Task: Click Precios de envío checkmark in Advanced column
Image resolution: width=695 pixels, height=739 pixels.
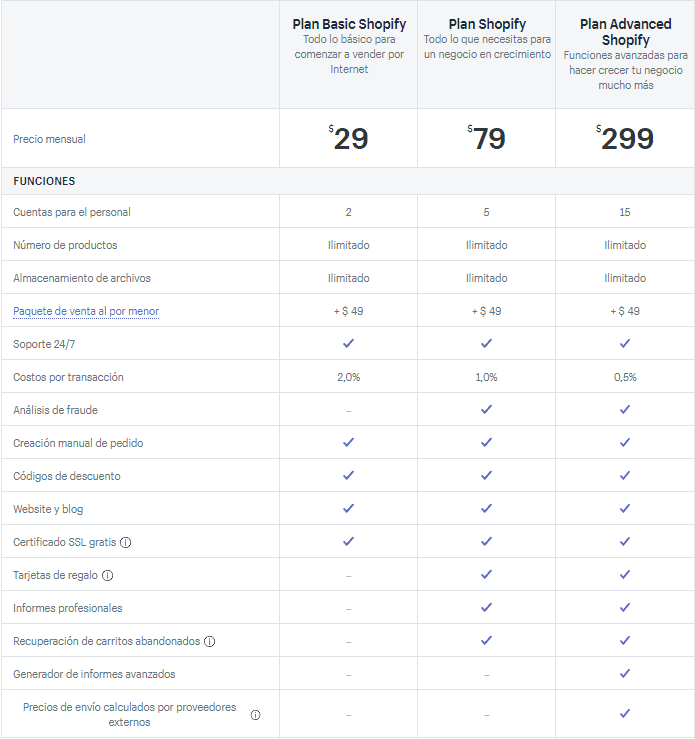Action: pos(625,714)
